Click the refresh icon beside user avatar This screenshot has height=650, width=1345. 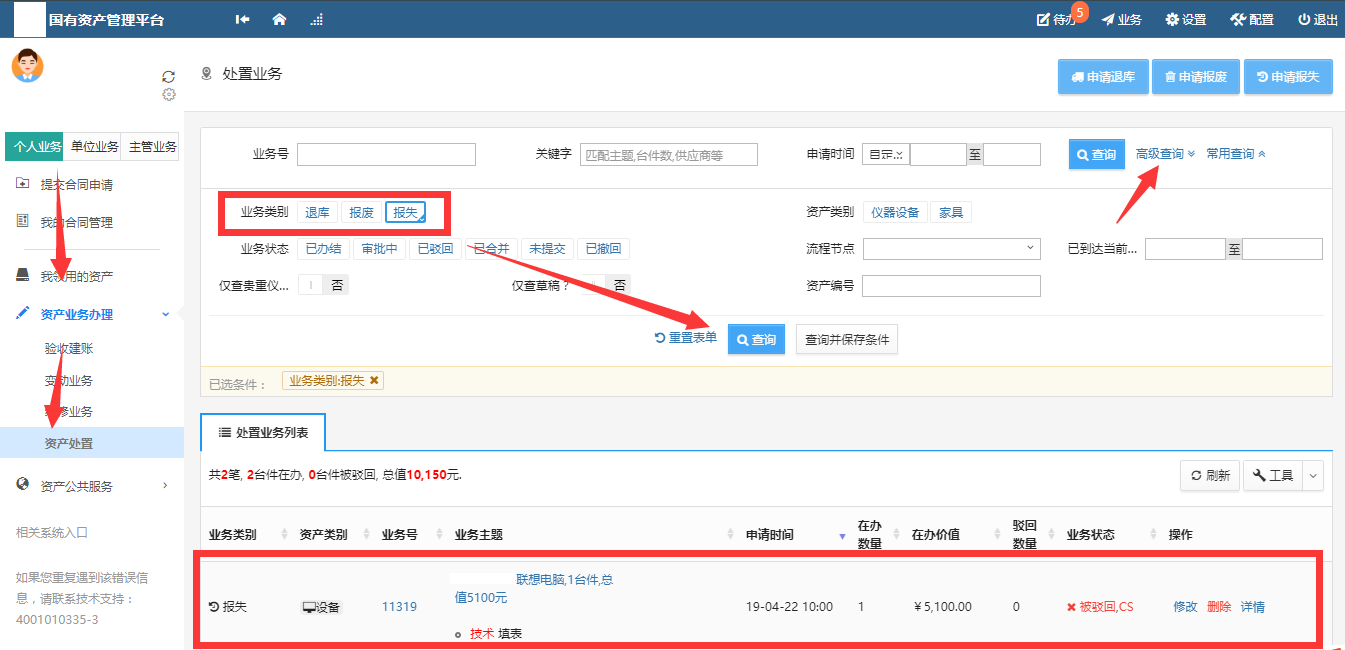[168, 77]
